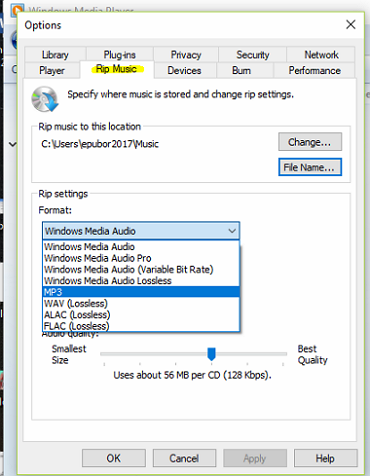Image resolution: width=370 pixels, height=476 pixels.
Task: Open the Library tab
Action: (55, 54)
